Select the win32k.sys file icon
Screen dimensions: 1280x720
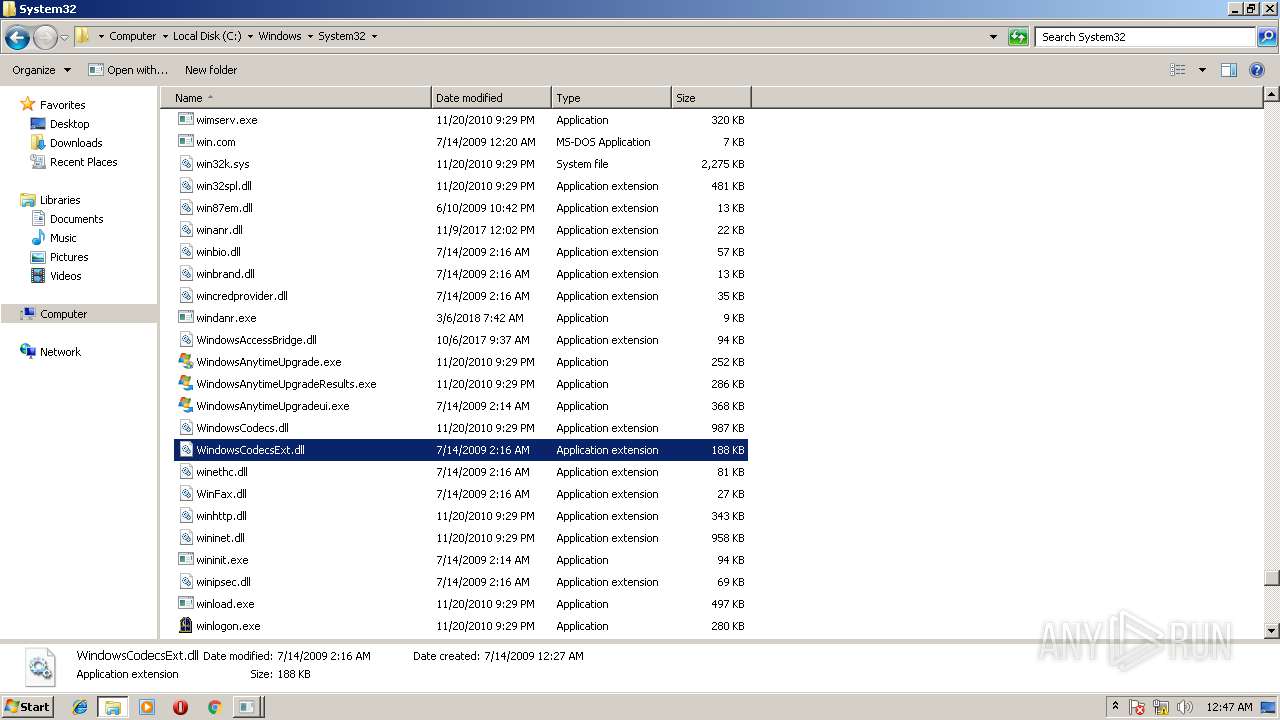click(x=185, y=164)
